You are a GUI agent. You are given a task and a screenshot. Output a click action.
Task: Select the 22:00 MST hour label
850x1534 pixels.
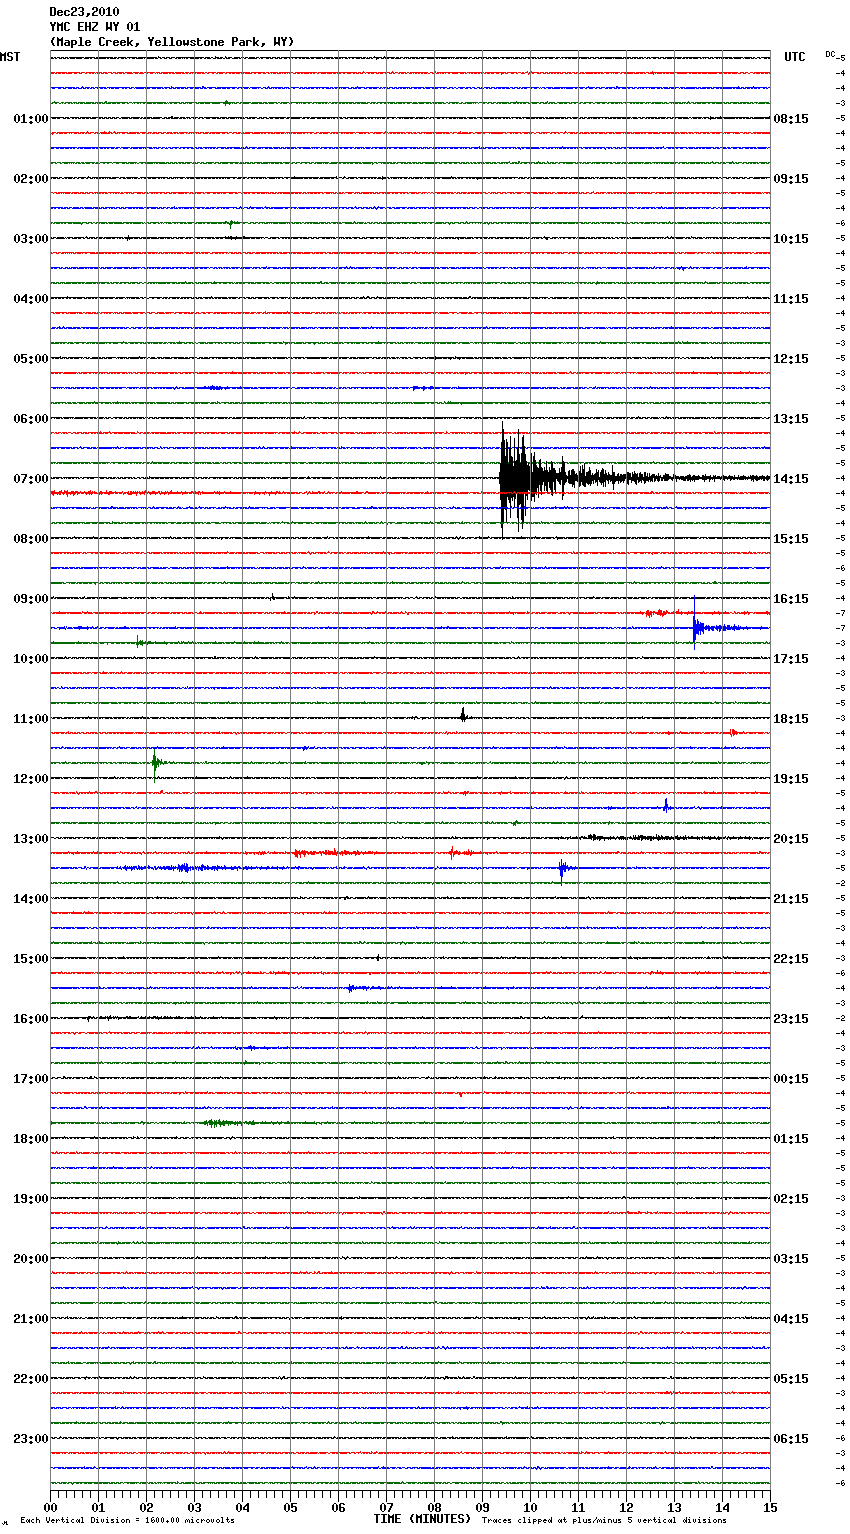pos(30,1379)
